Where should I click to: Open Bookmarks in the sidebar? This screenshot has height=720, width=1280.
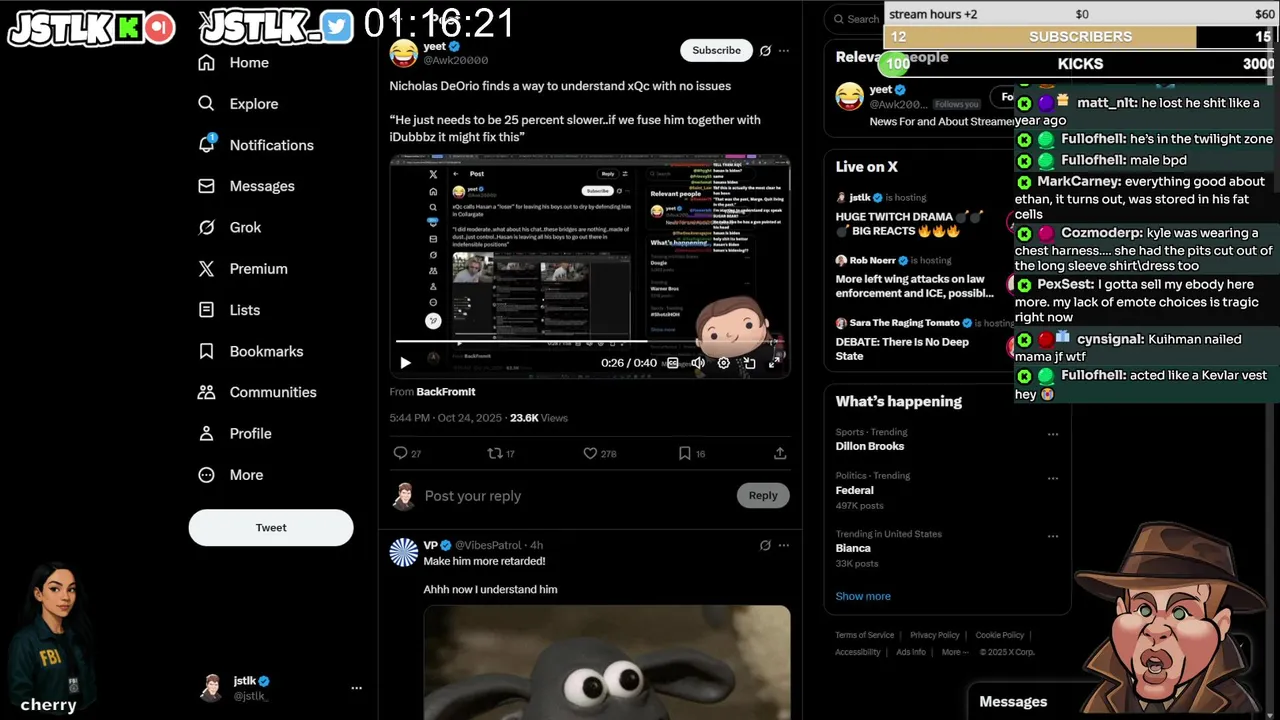pos(251,351)
